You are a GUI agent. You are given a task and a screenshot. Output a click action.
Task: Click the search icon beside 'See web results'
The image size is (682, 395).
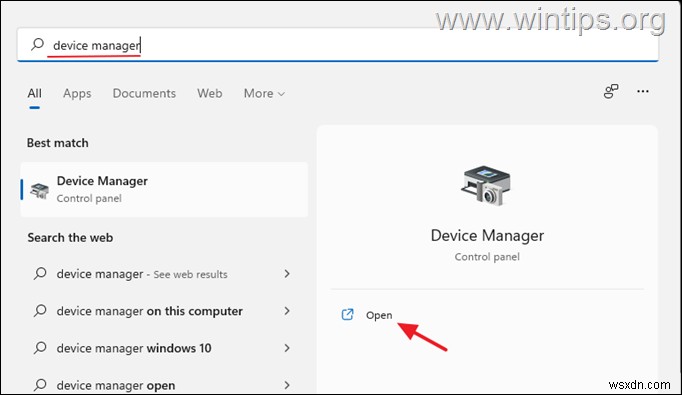(40, 274)
